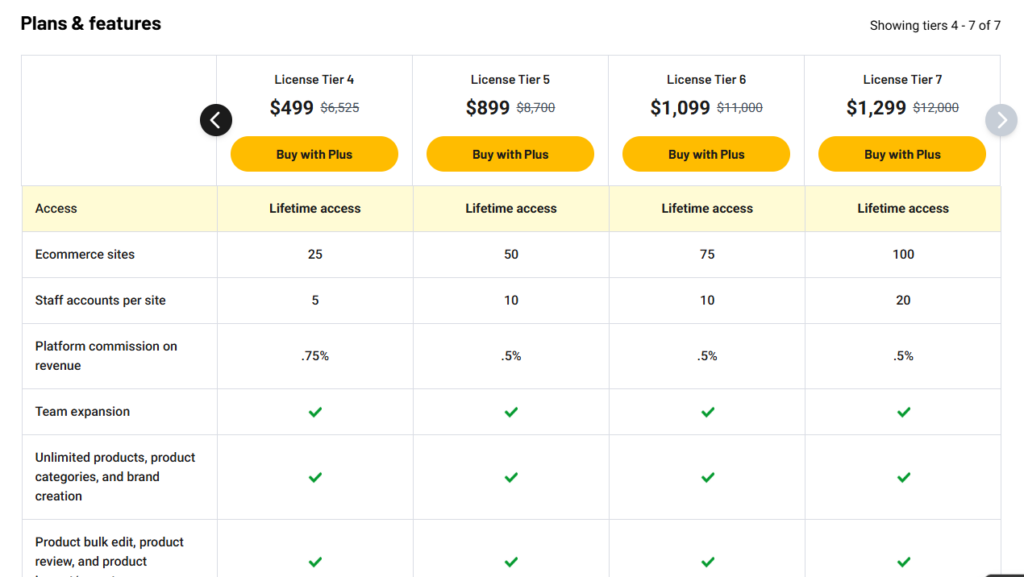Buy License Tier 7 with Plus
The width and height of the screenshot is (1024, 577).
point(902,154)
